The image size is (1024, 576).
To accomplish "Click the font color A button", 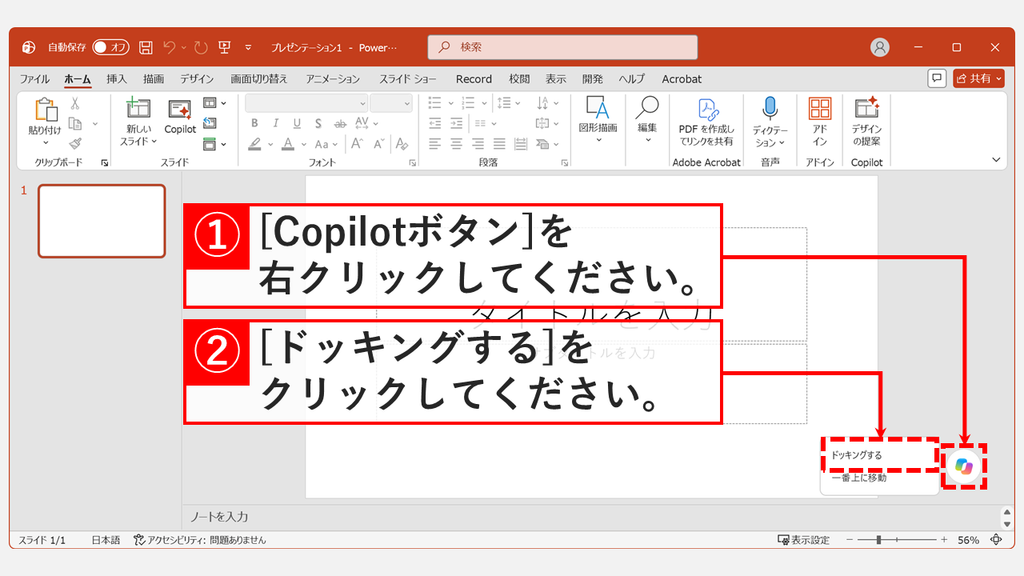I will [x=288, y=144].
